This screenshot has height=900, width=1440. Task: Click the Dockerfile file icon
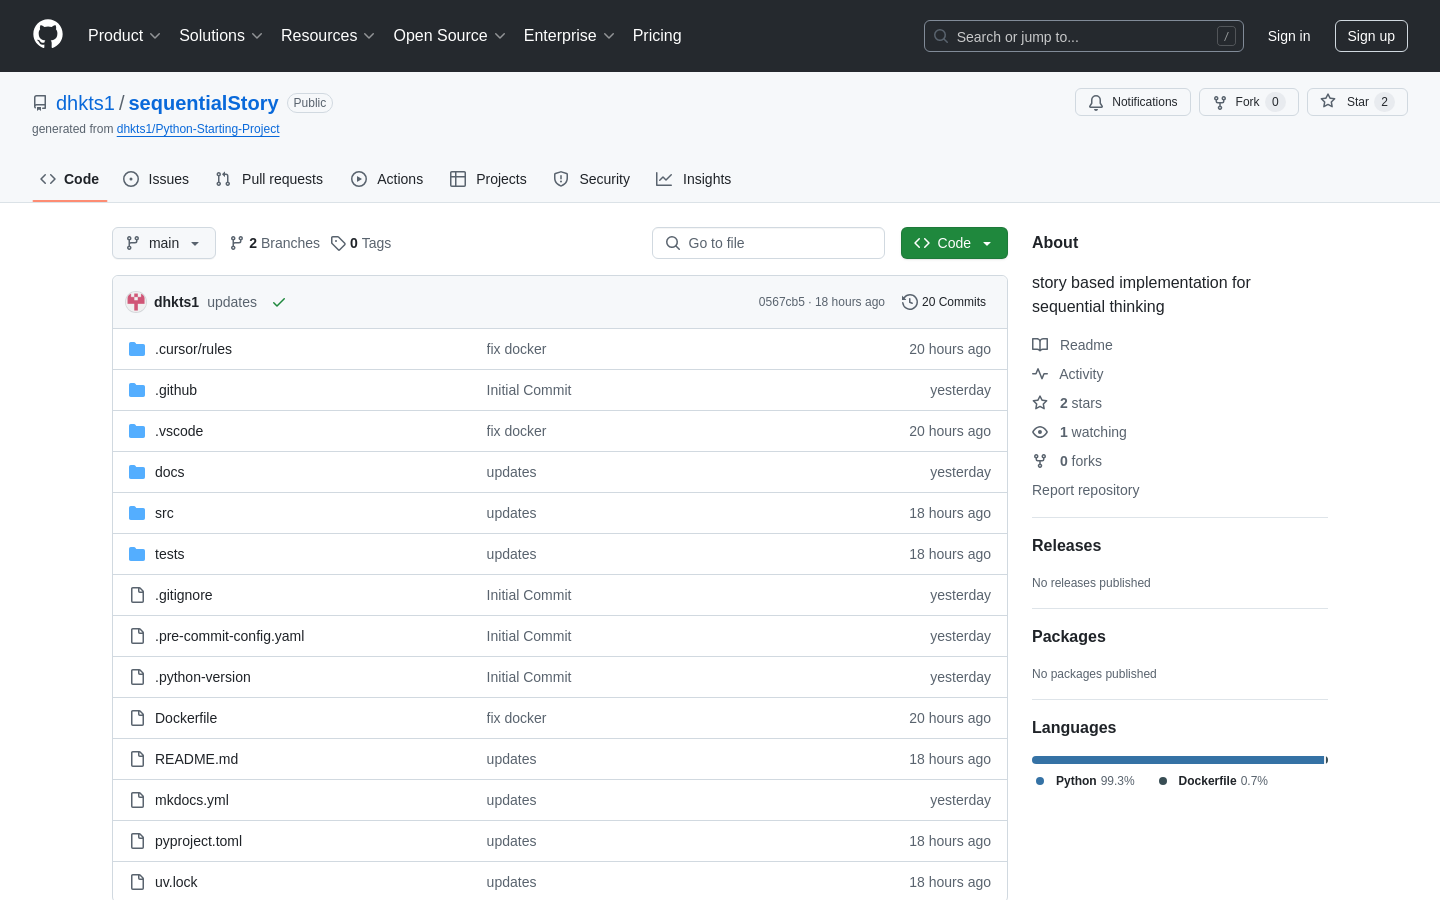click(137, 718)
